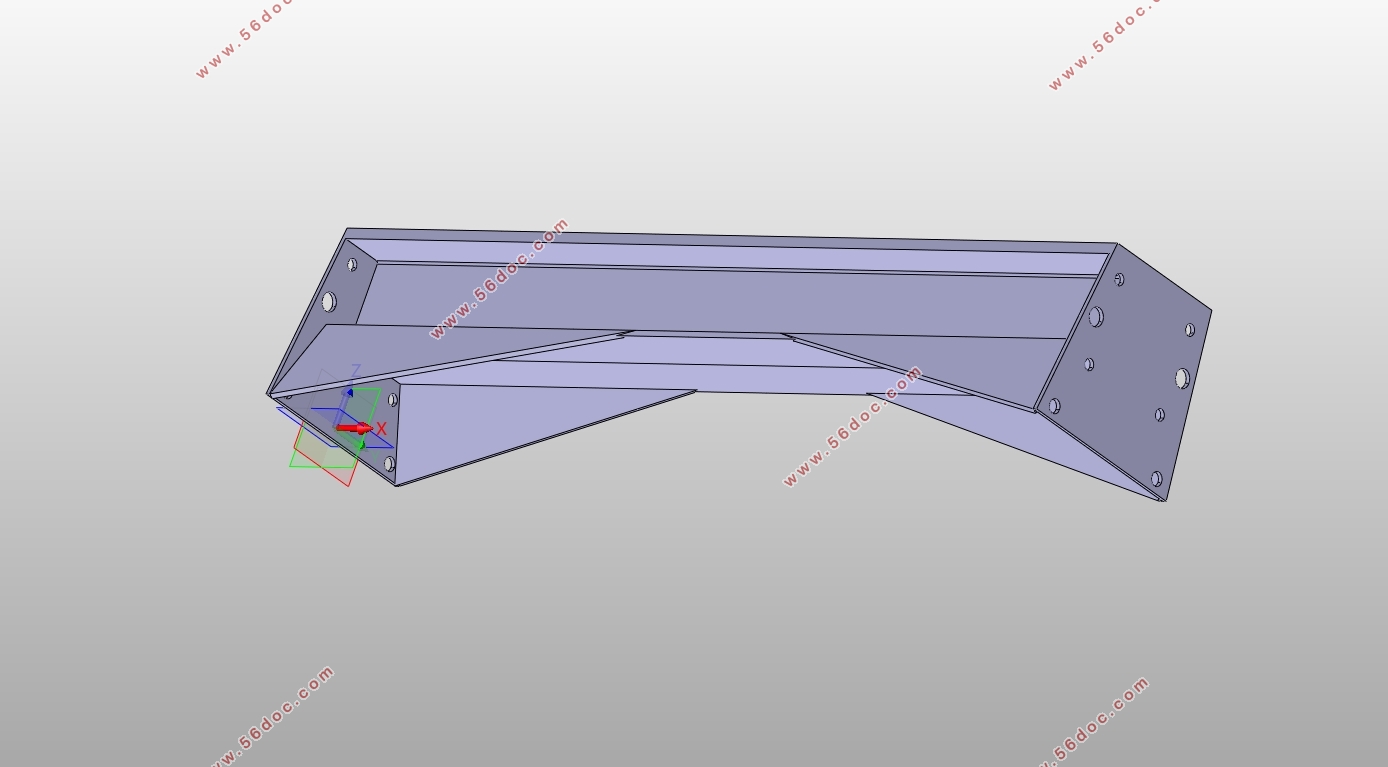
Task: Select the large hole on right plate's right edge
Action: coord(1182,378)
